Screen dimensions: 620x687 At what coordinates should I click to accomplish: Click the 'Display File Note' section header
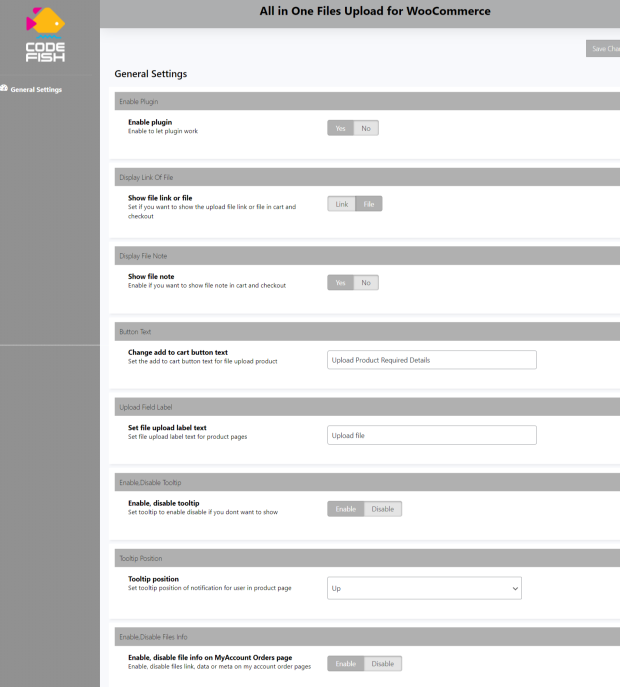367,256
